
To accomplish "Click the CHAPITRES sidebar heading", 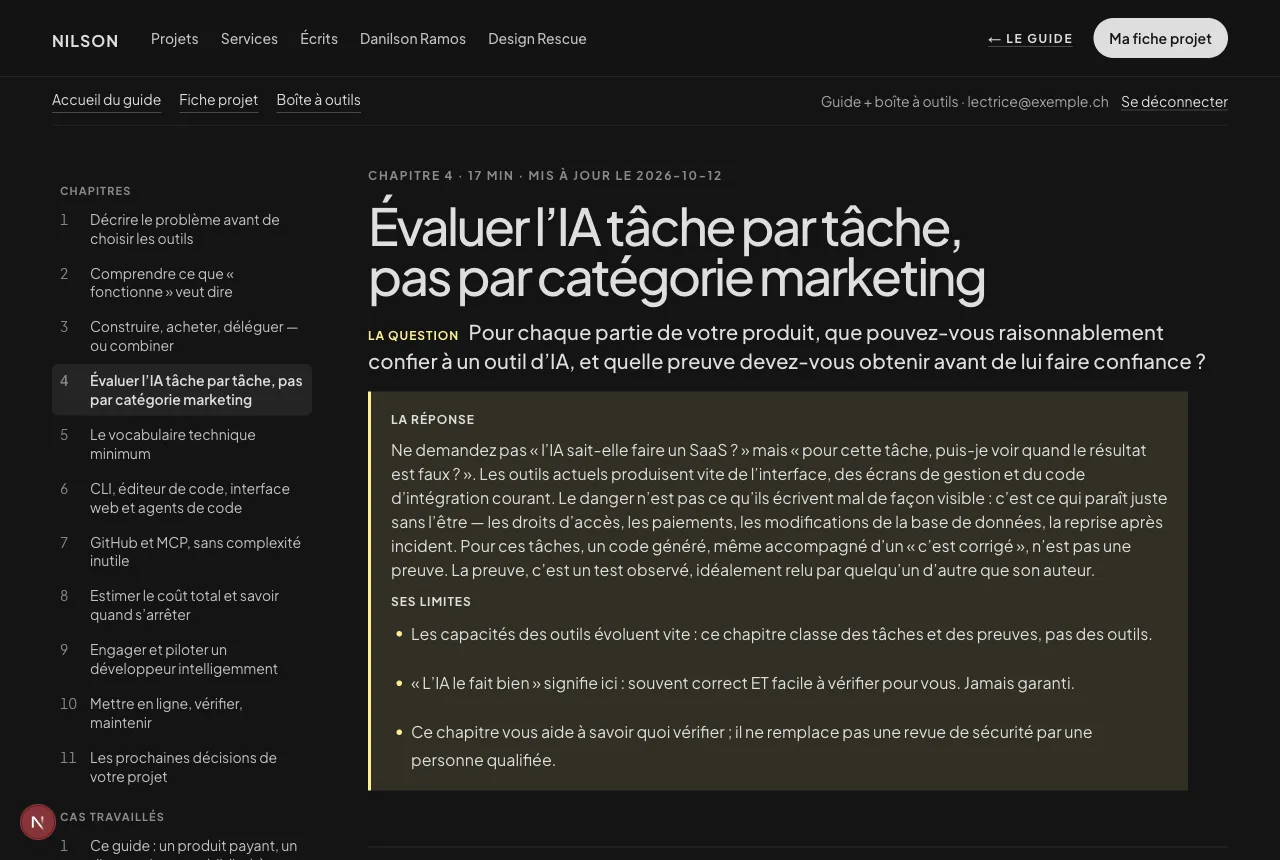I will (x=95, y=191).
